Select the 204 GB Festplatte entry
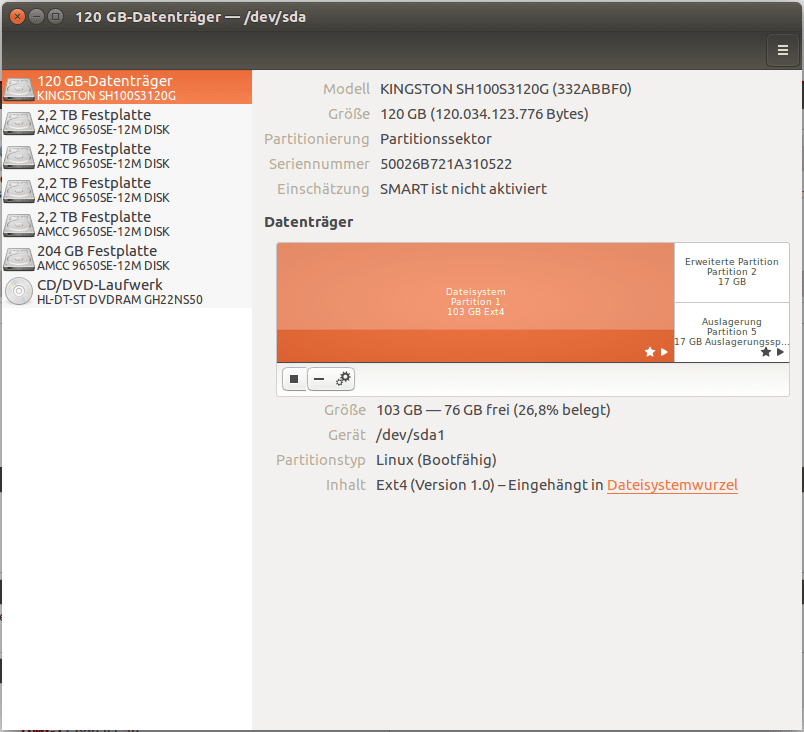Viewport: 804px width, 732px height. pos(127,258)
